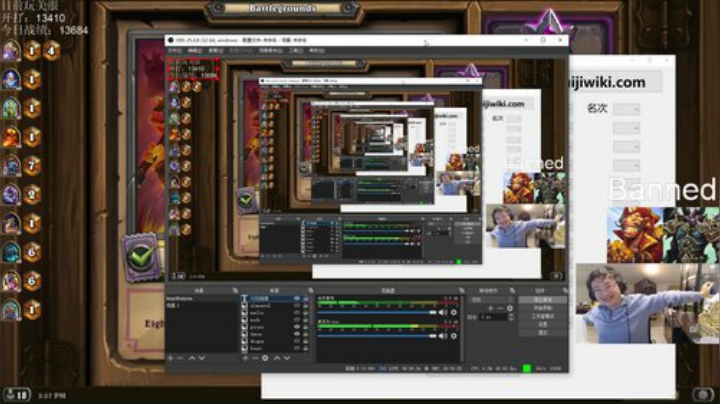
Task: Toggle lock icon of the pirate source
Action: (305, 327)
